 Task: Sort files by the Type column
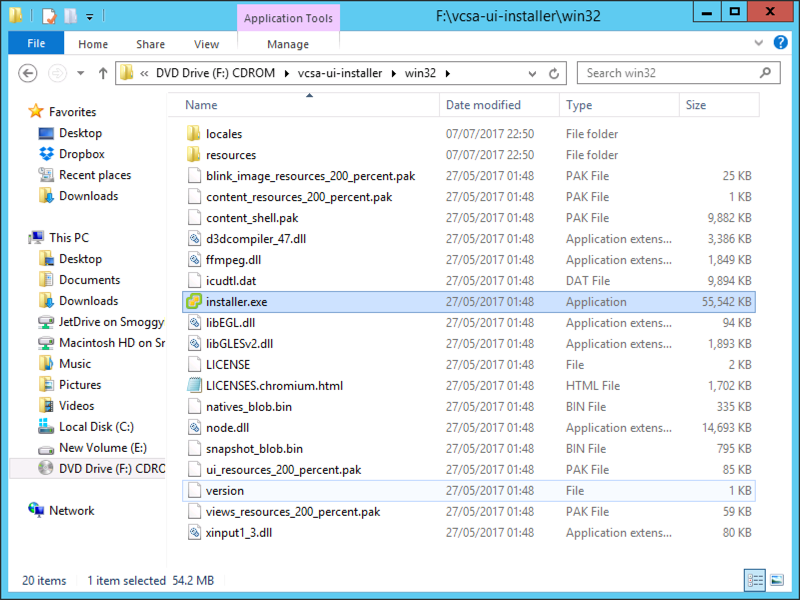[619, 105]
